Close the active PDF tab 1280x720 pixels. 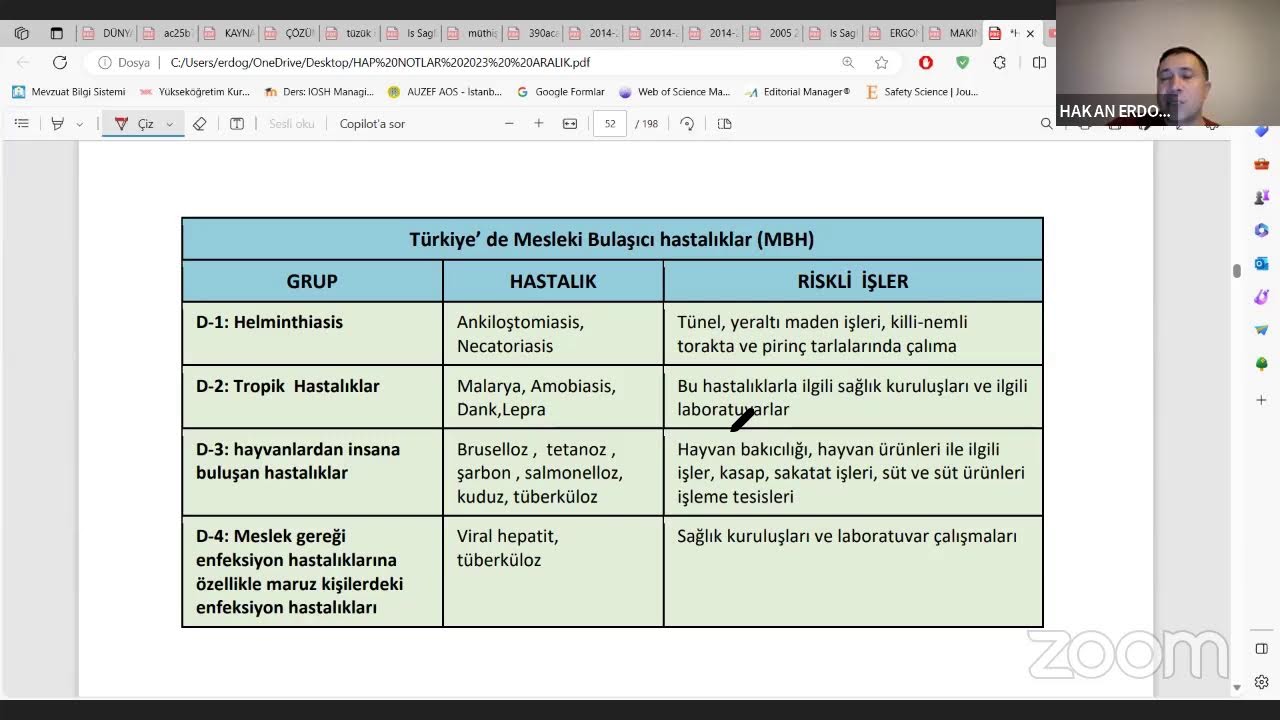[1030, 33]
